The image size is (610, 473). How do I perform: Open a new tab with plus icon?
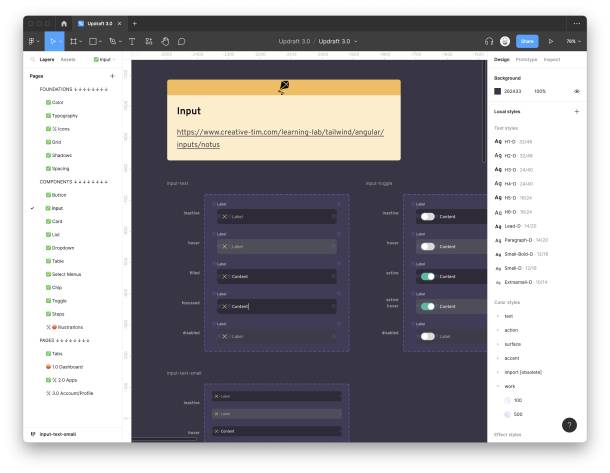pos(135,24)
